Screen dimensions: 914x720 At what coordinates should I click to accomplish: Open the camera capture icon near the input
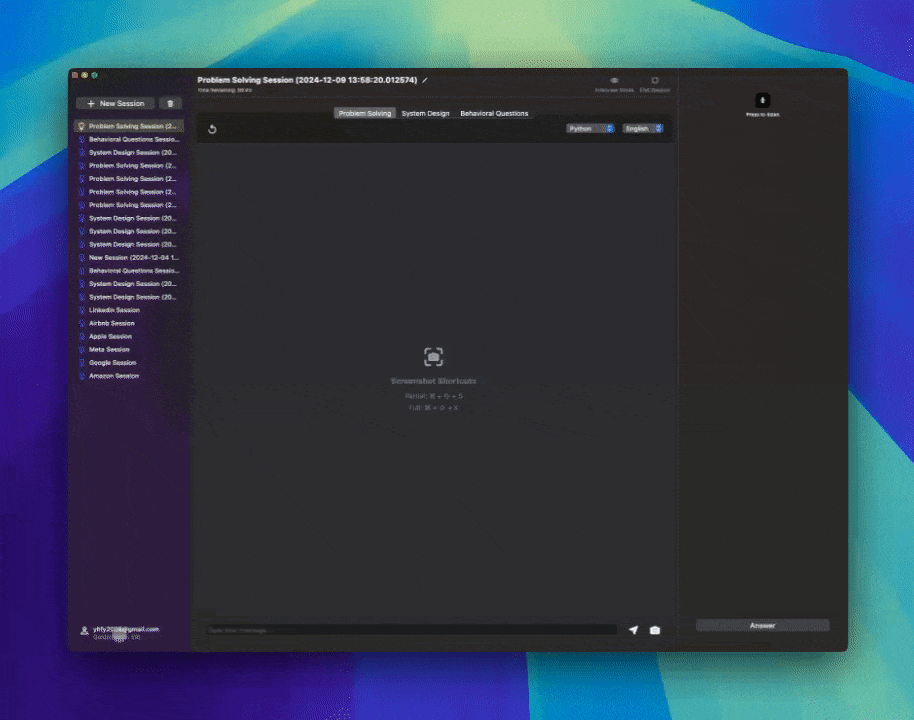[655, 630]
